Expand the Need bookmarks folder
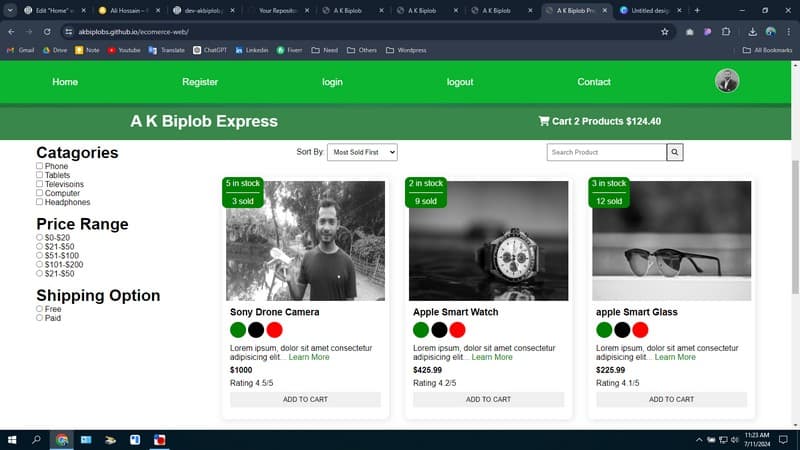800x450 pixels. (324, 50)
